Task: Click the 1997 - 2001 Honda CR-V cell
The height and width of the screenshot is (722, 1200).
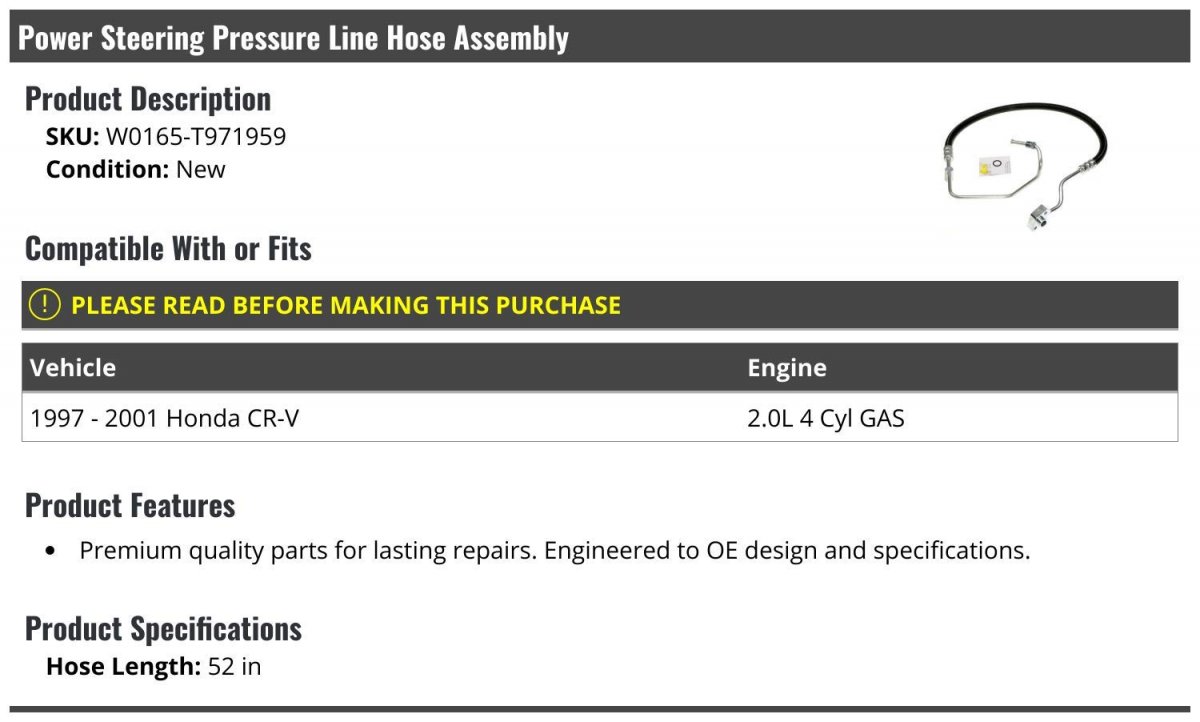Action: (x=165, y=418)
